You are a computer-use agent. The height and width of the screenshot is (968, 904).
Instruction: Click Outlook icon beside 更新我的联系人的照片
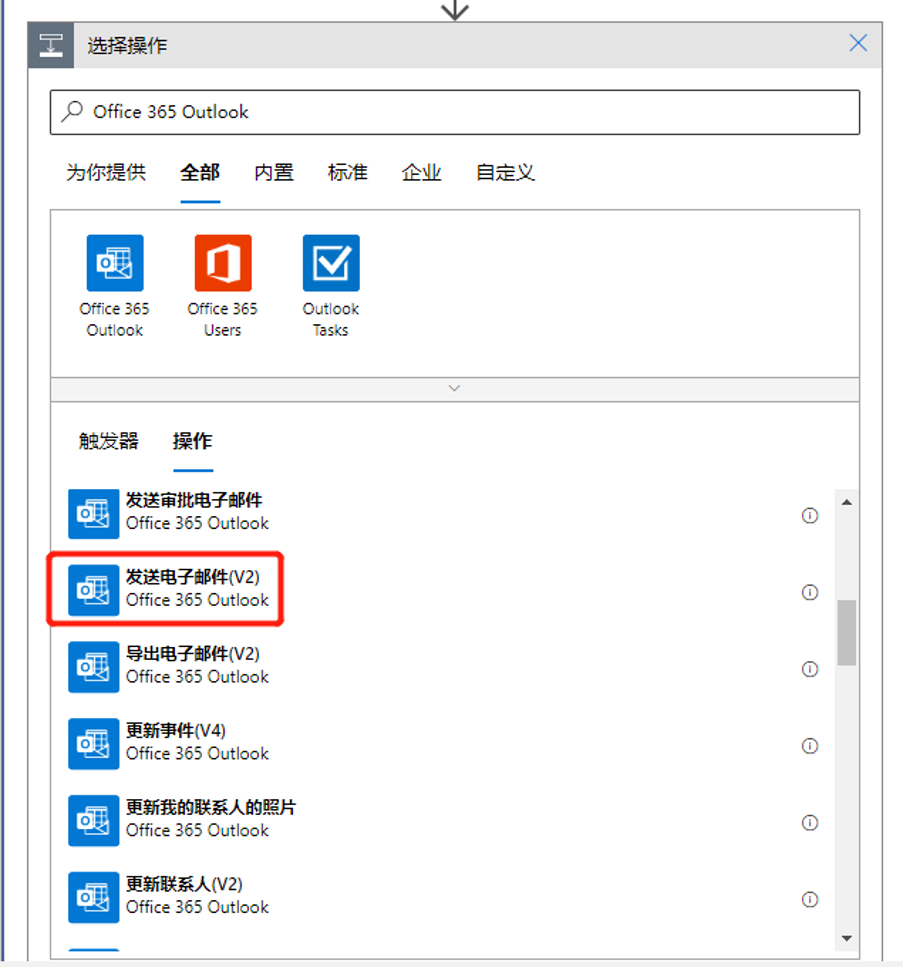coord(93,820)
